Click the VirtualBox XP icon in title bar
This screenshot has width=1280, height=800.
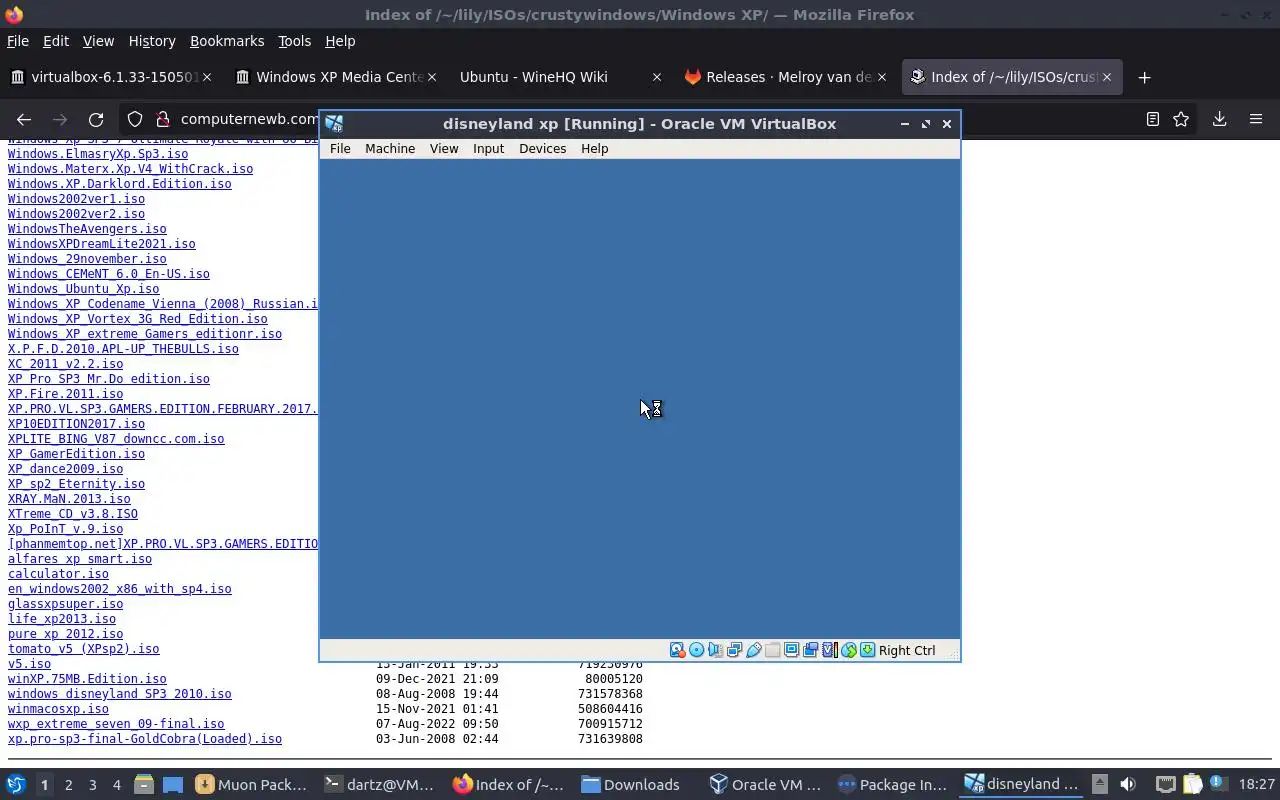pos(335,123)
